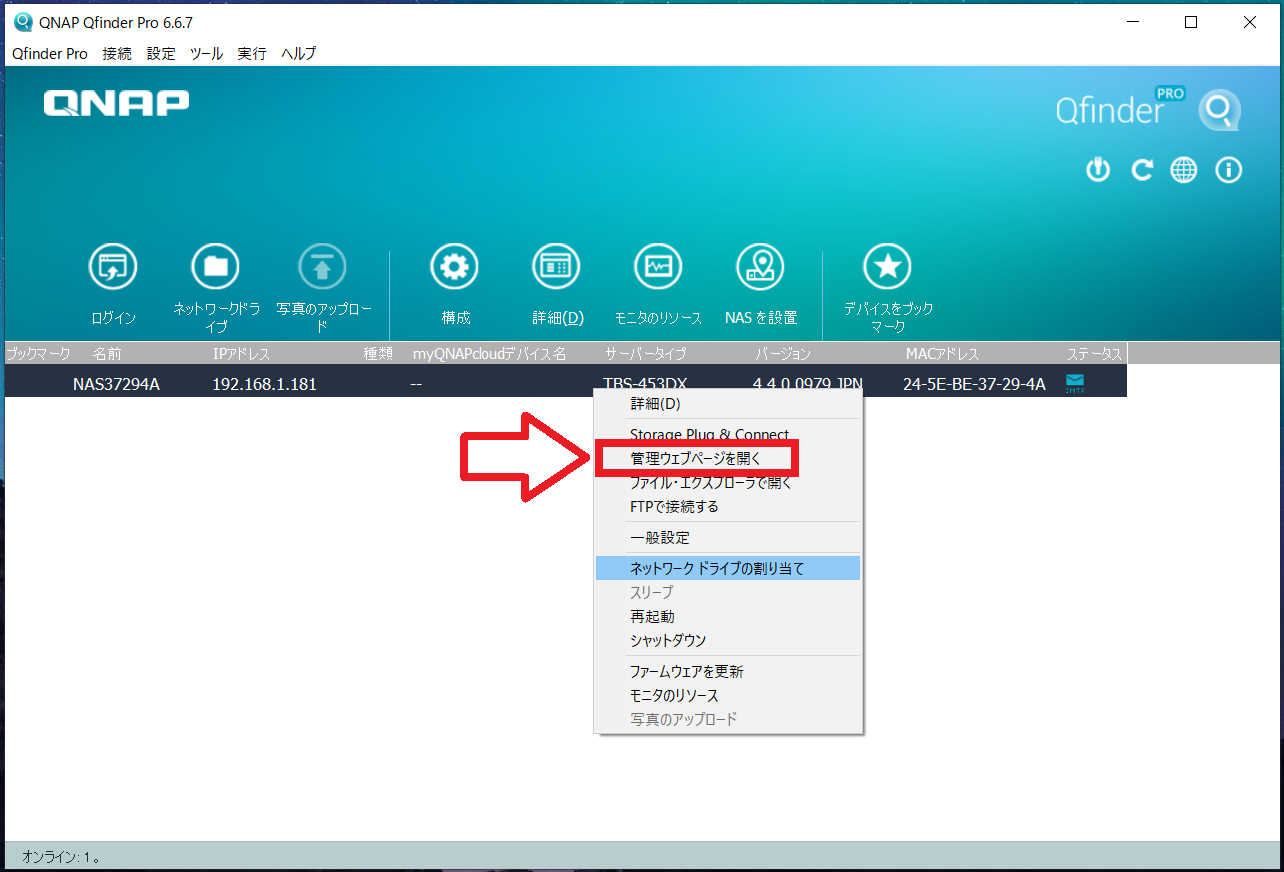The height and width of the screenshot is (872, 1284).
Task: Click the 写真のアップロード upload icon in toolbar
Action: tap(322, 267)
